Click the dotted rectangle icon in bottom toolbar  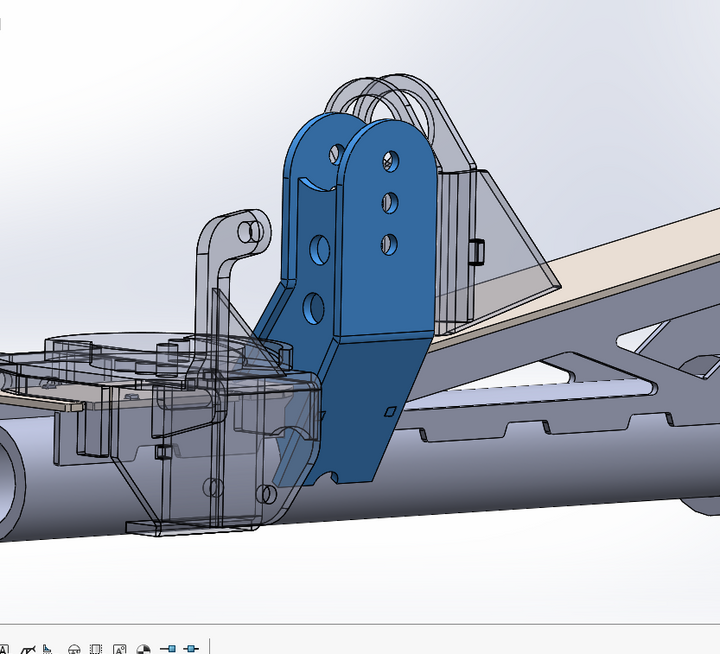point(96,649)
